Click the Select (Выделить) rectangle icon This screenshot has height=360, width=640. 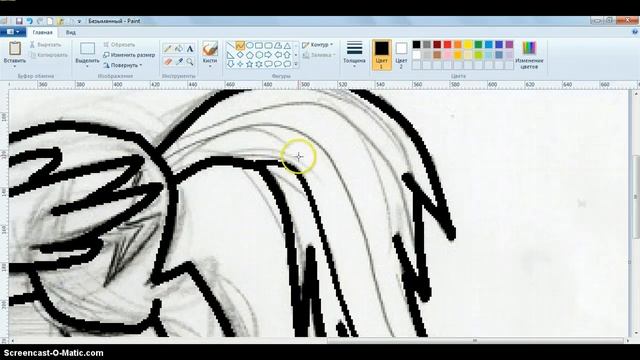pyautogui.click(x=87, y=49)
